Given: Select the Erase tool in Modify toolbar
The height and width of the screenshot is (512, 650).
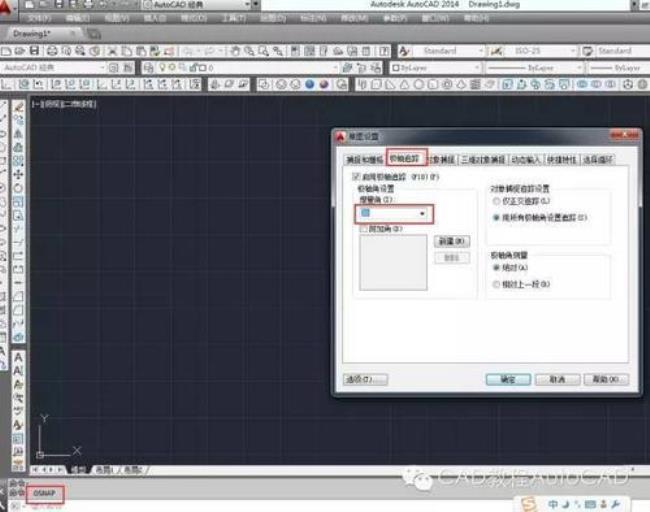Looking at the screenshot, I should 18,107.
